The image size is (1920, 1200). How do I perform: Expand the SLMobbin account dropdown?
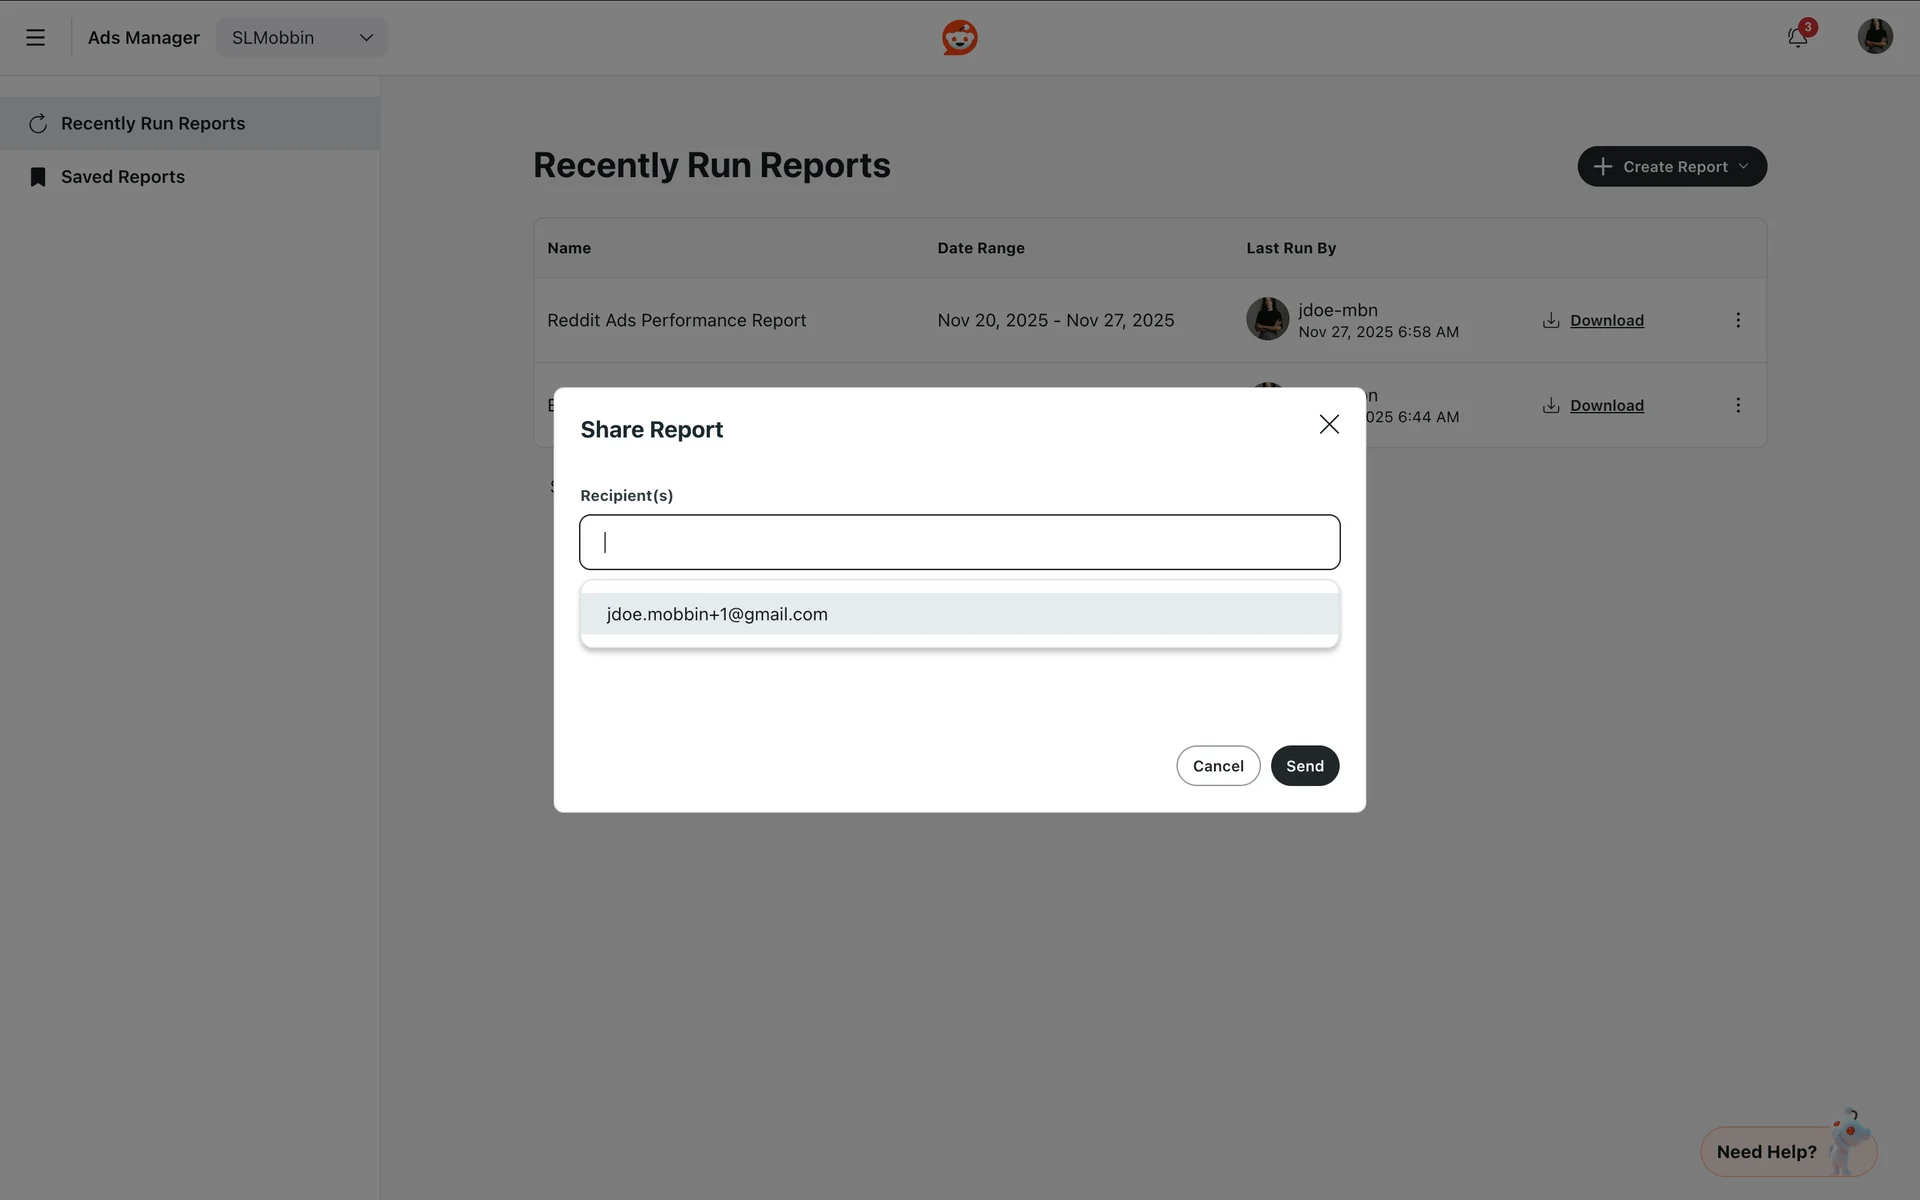(x=301, y=38)
